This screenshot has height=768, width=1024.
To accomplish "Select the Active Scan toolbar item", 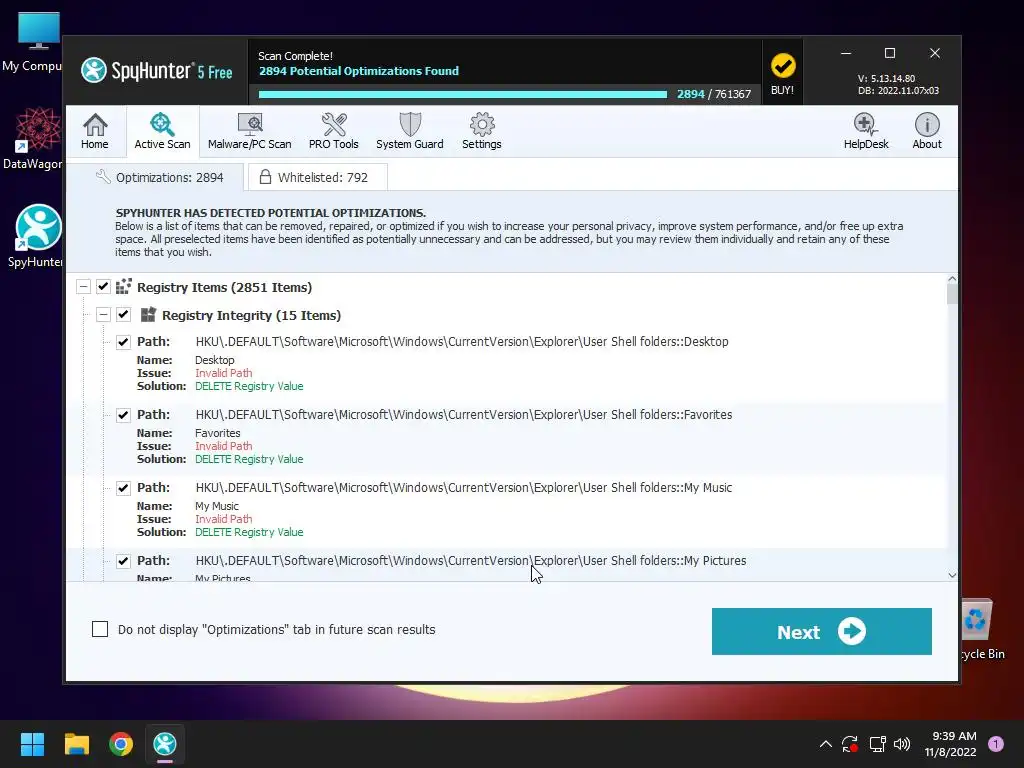I will (162, 131).
